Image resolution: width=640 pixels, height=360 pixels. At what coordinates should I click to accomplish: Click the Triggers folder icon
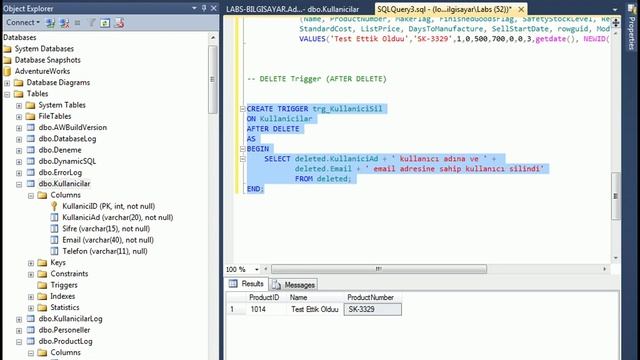[42, 285]
